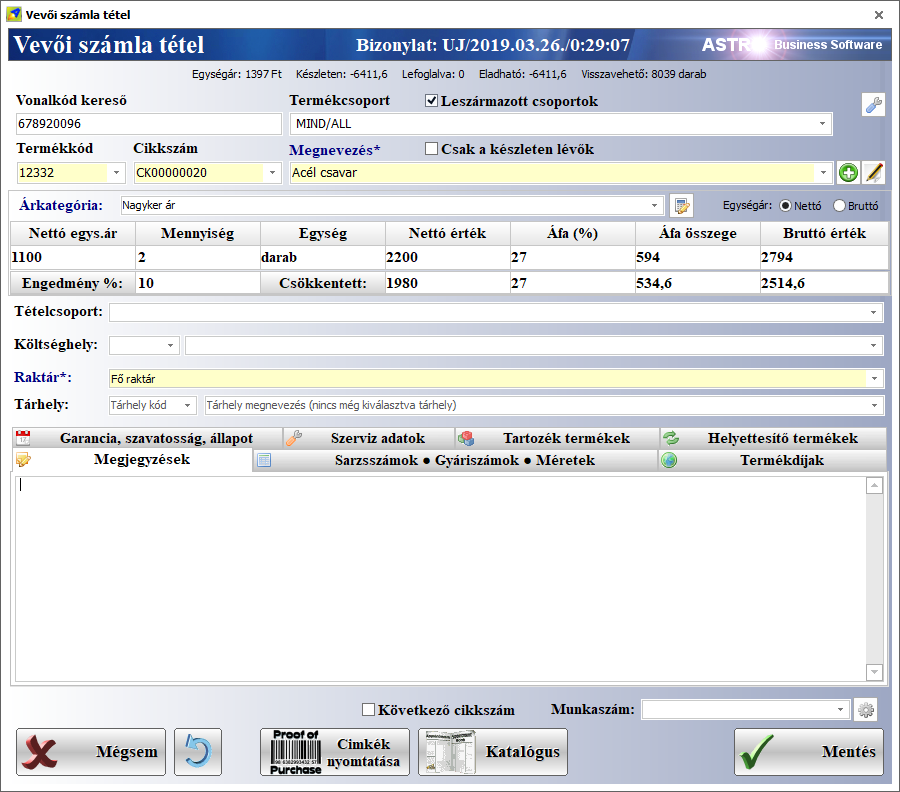Click the Mennyiség value field
The image size is (900, 792).
[198, 257]
